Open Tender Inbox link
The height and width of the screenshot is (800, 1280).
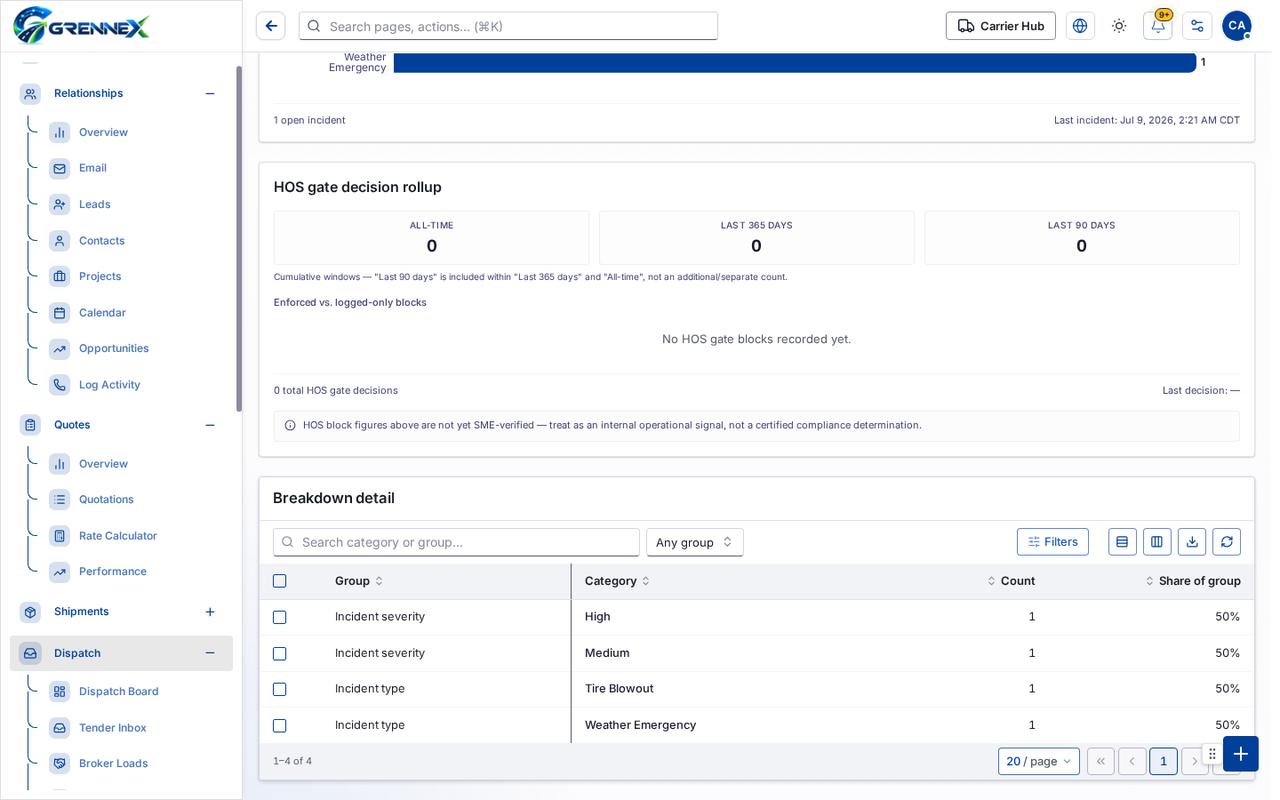point(113,728)
